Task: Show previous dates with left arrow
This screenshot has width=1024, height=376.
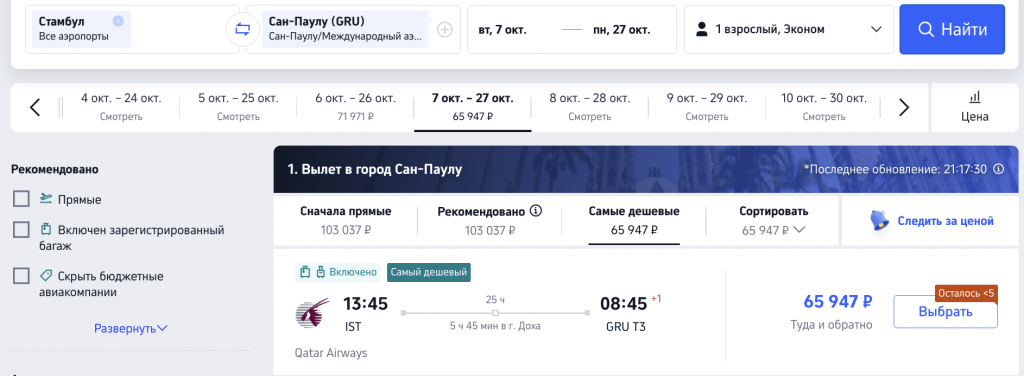Action: click(x=35, y=107)
